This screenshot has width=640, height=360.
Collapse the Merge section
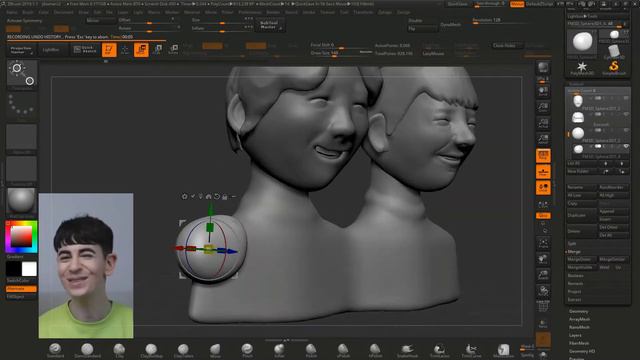tap(574, 252)
